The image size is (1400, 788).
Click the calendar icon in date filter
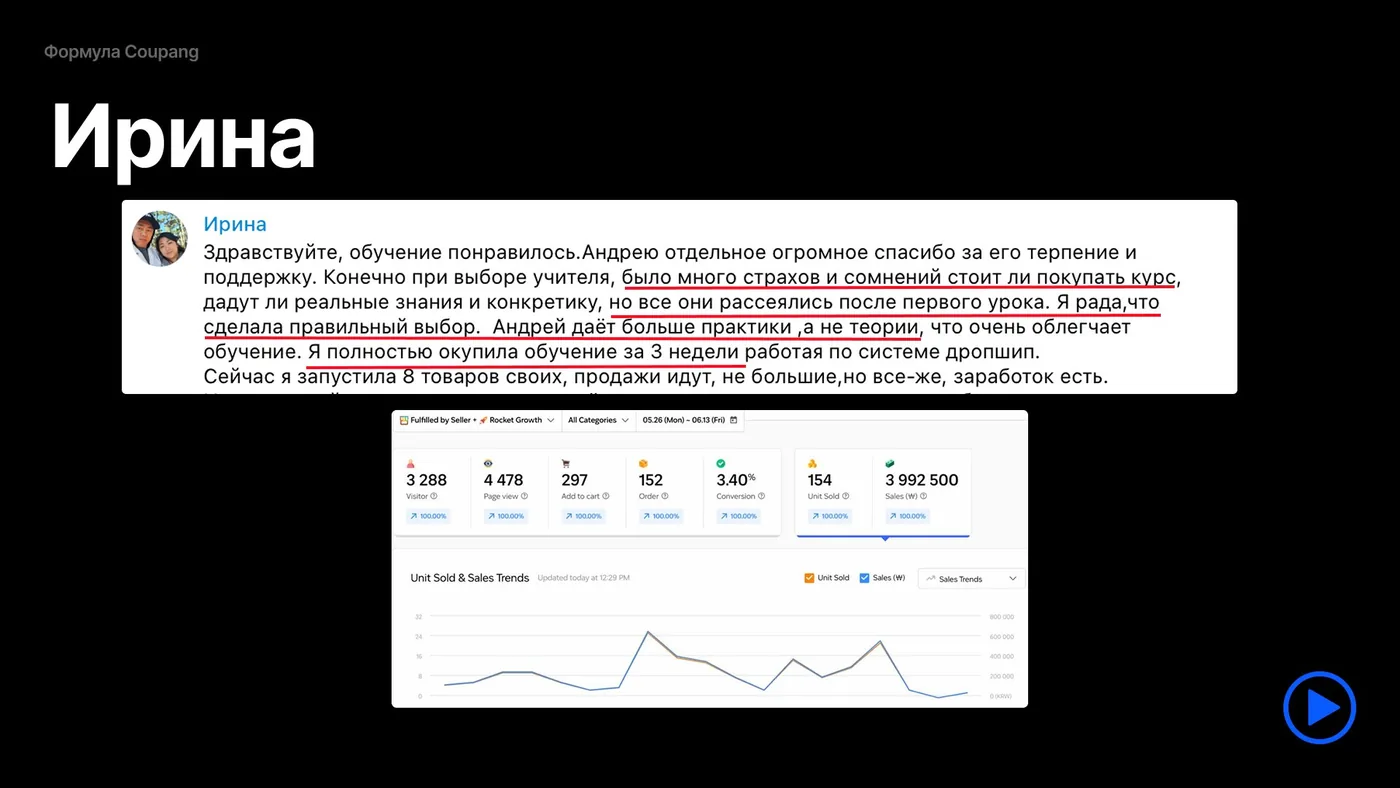pyautogui.click(x=734, y=420)
